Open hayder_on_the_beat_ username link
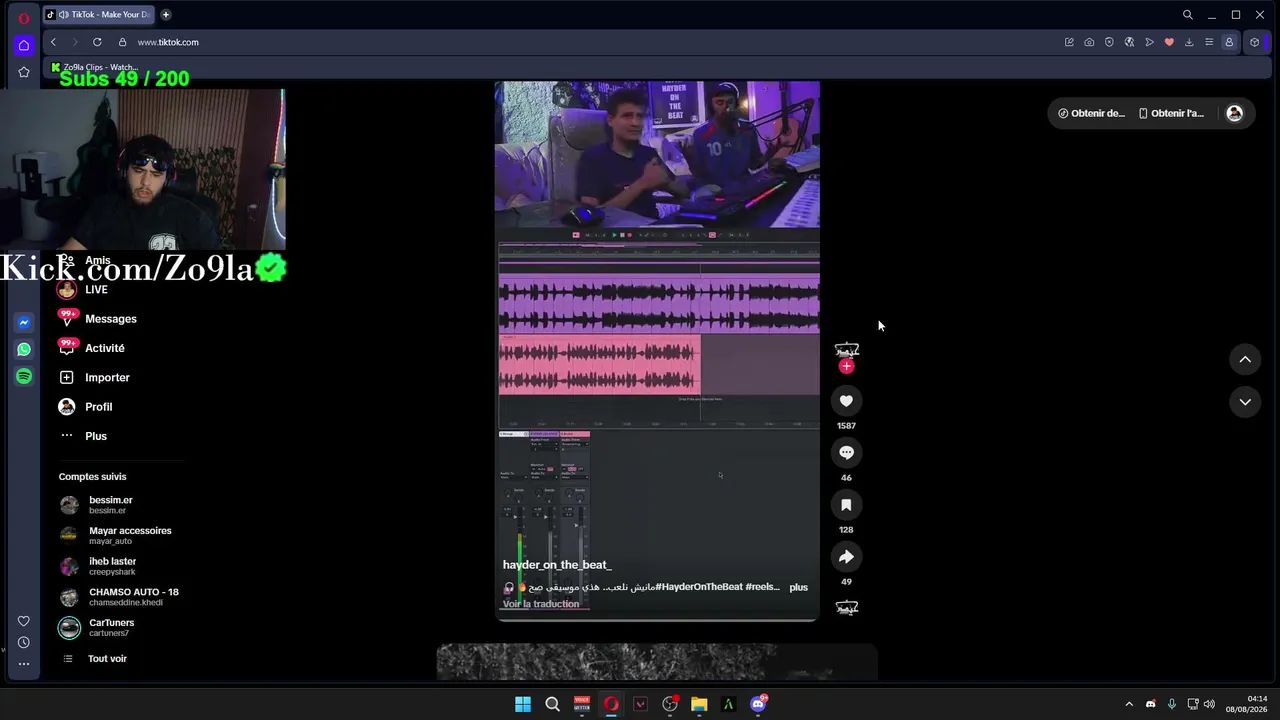 click(x=557, y=565)
